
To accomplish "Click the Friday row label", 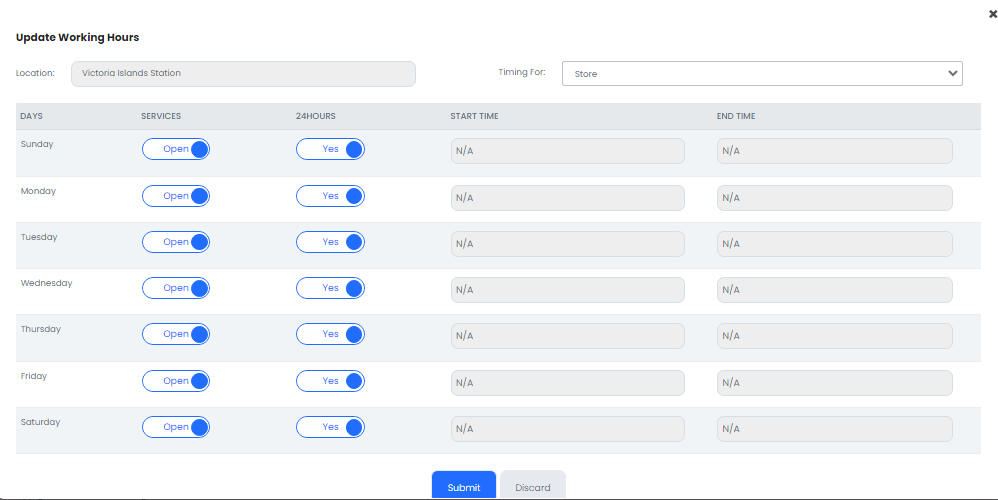I will [x=34, y=376].
